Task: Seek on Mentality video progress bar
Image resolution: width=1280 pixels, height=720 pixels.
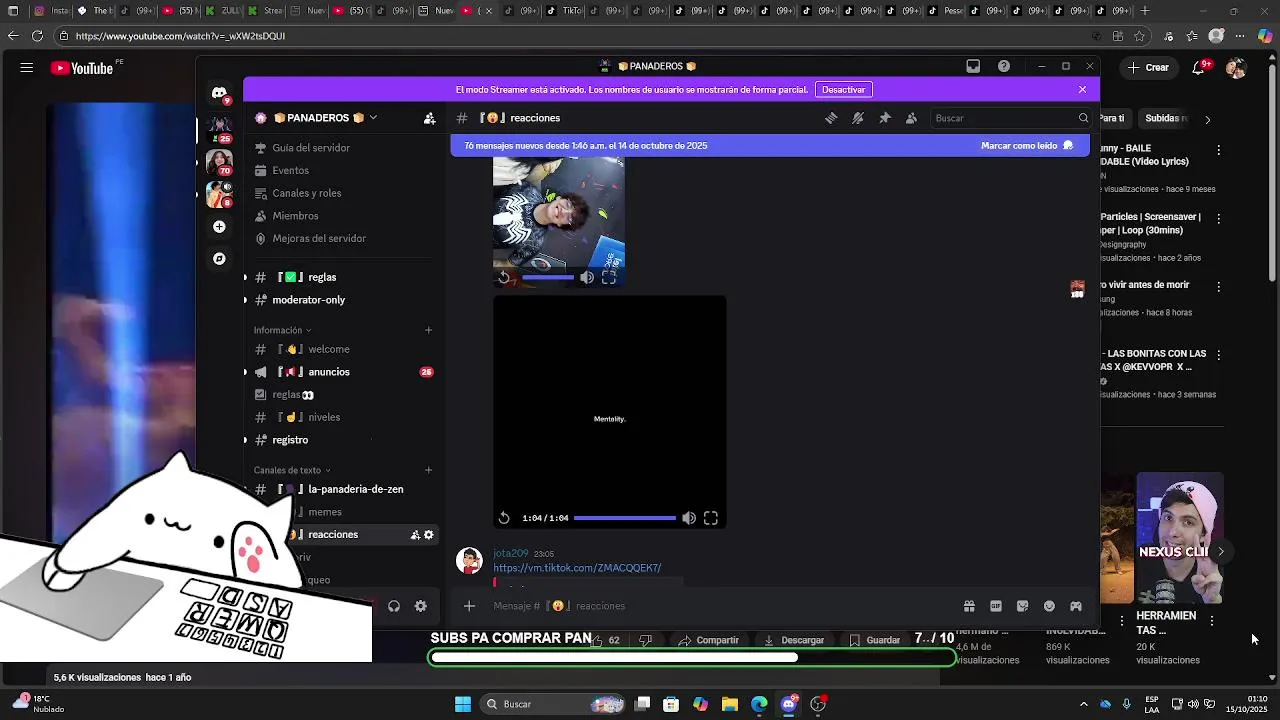Action: point(625,518)
